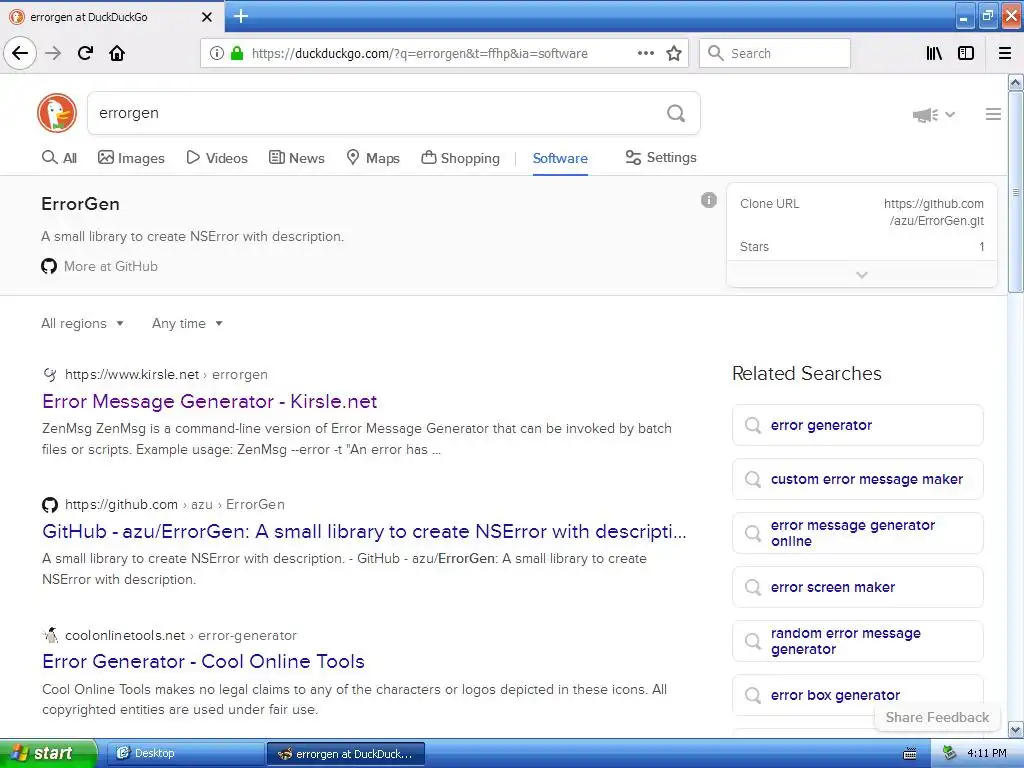Bookmark this page with the star icon
Screen dimensions: 1024x768
pos(674,53)
